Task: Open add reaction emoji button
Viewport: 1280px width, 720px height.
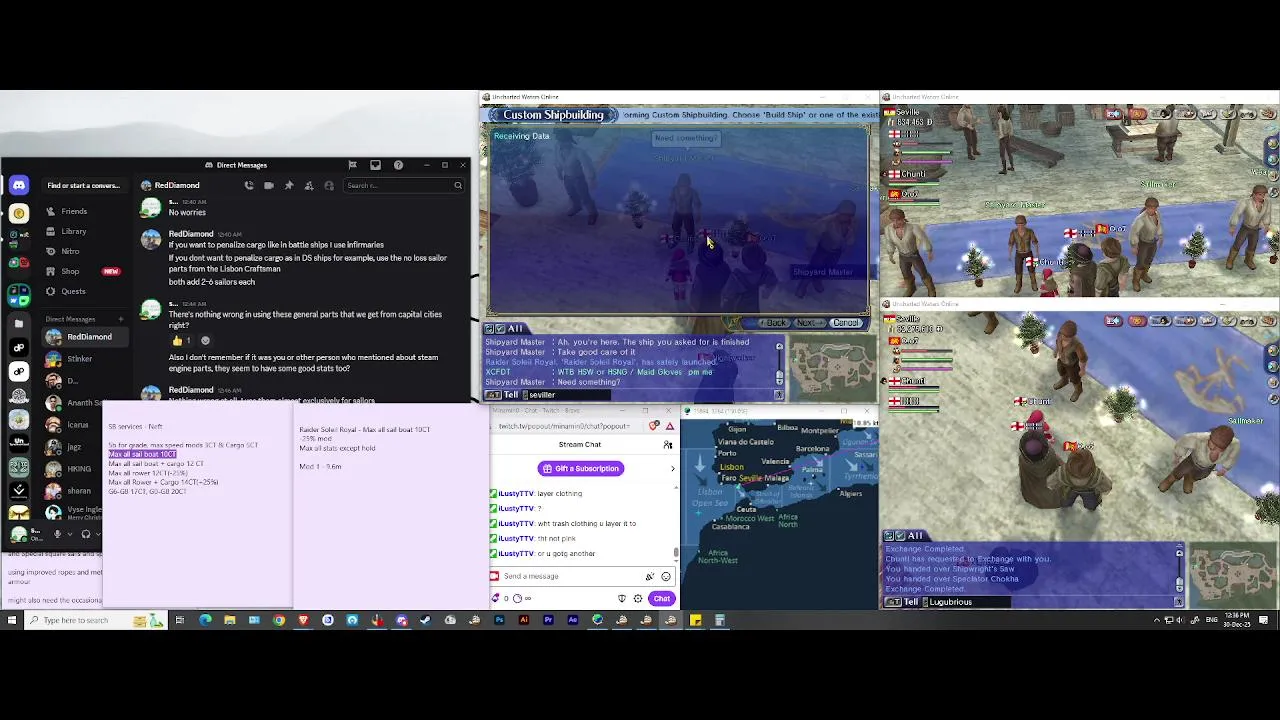Action: tap(205, 340)
